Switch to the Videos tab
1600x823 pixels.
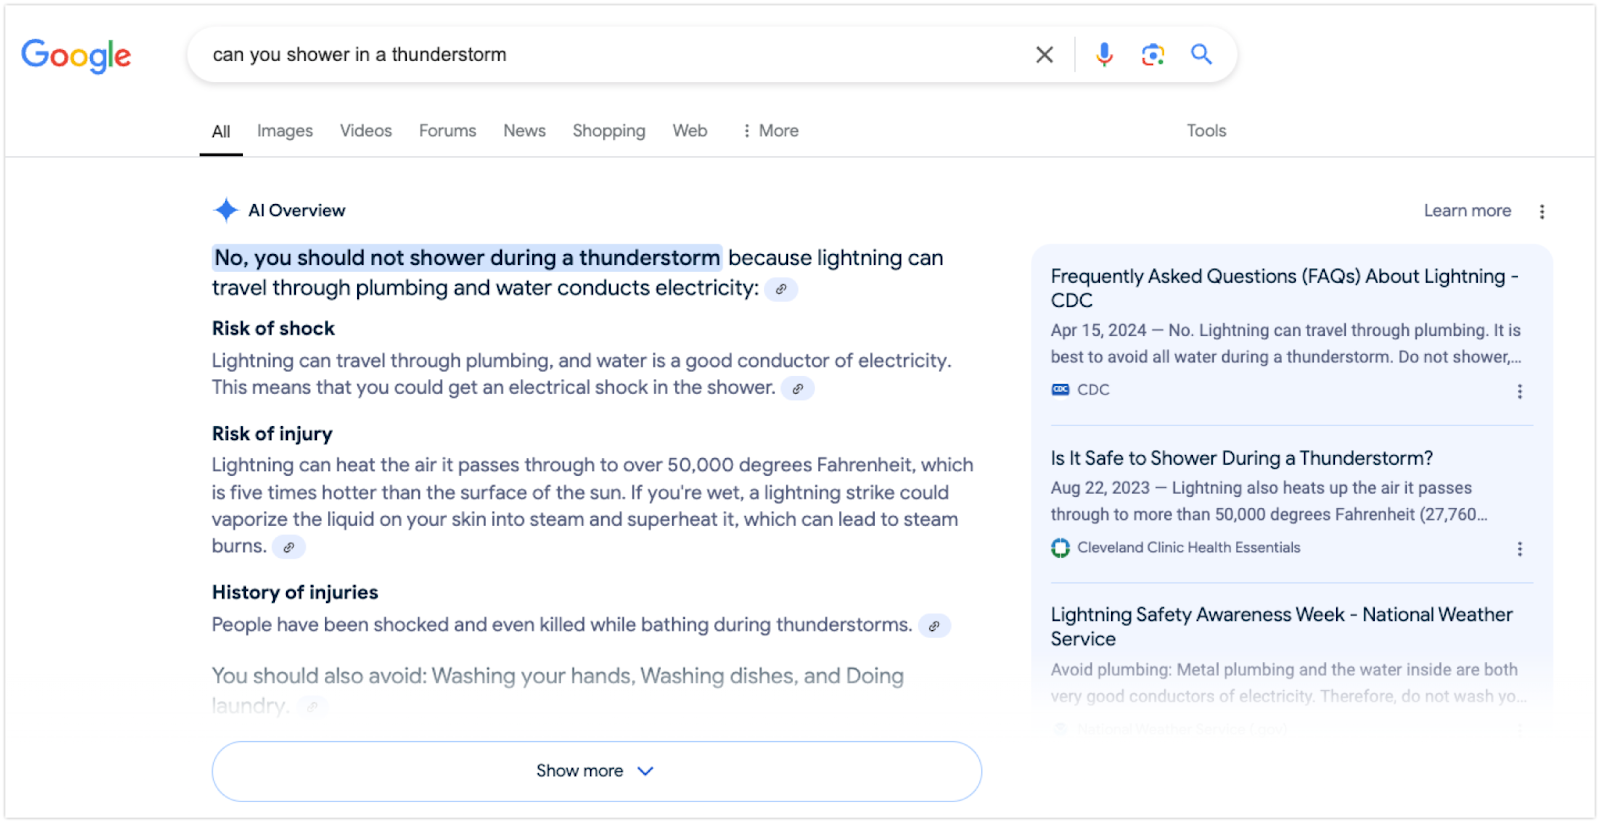click(x=366, y=131)
